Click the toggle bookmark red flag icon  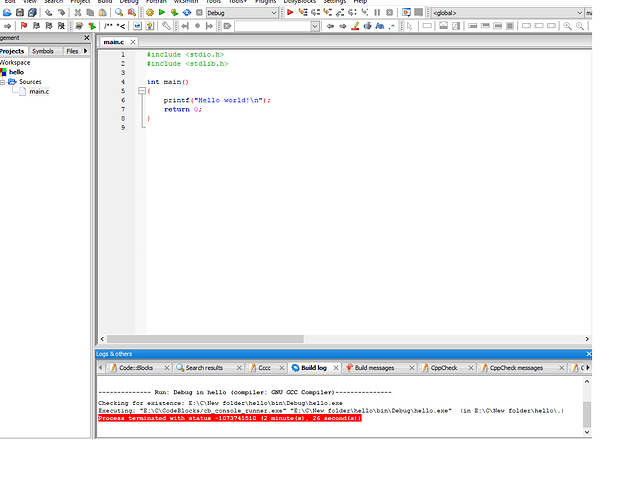tap(23, 26)
